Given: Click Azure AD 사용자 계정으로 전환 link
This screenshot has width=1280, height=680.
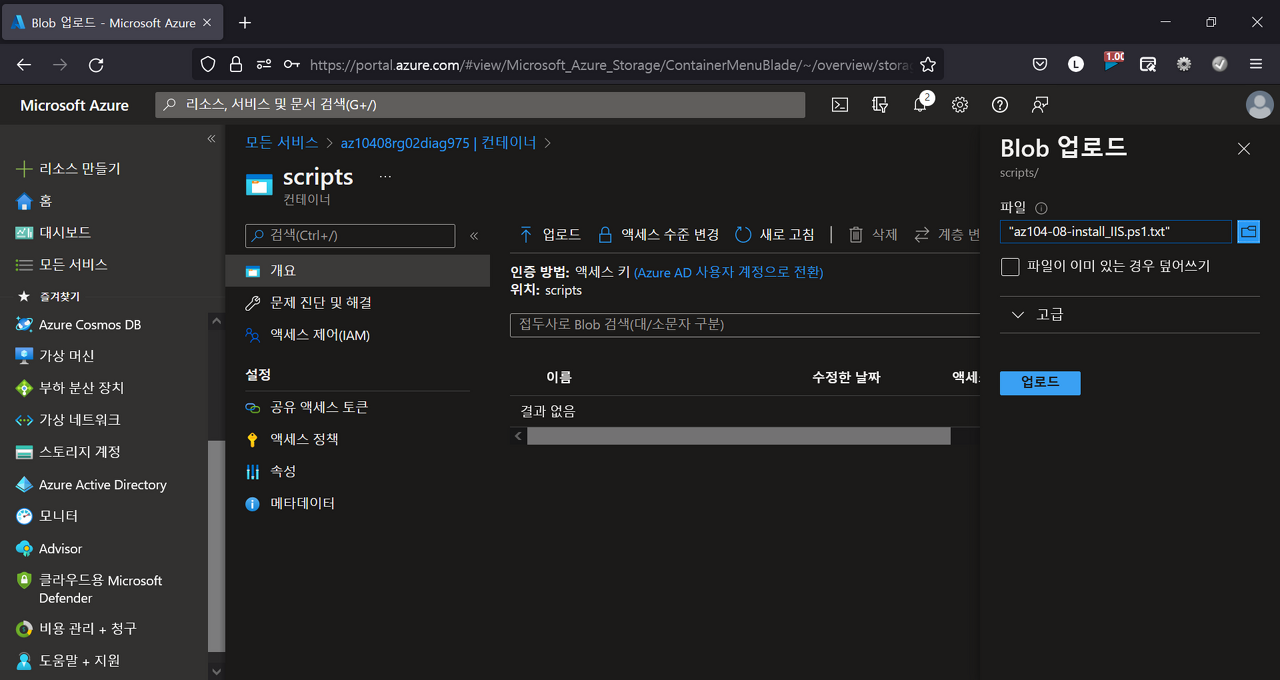Looking at the screenshot, I should 728,272.
